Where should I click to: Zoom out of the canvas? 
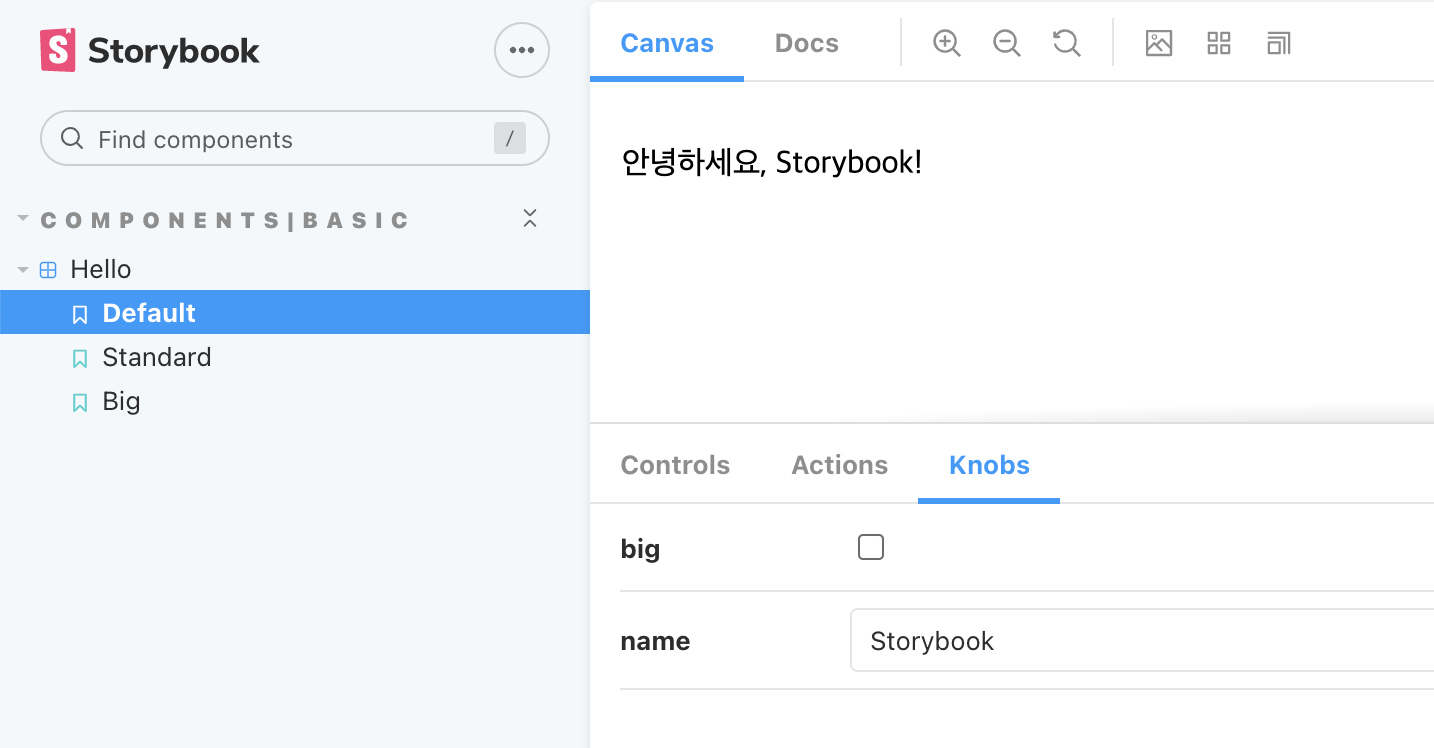[1006, 43]
